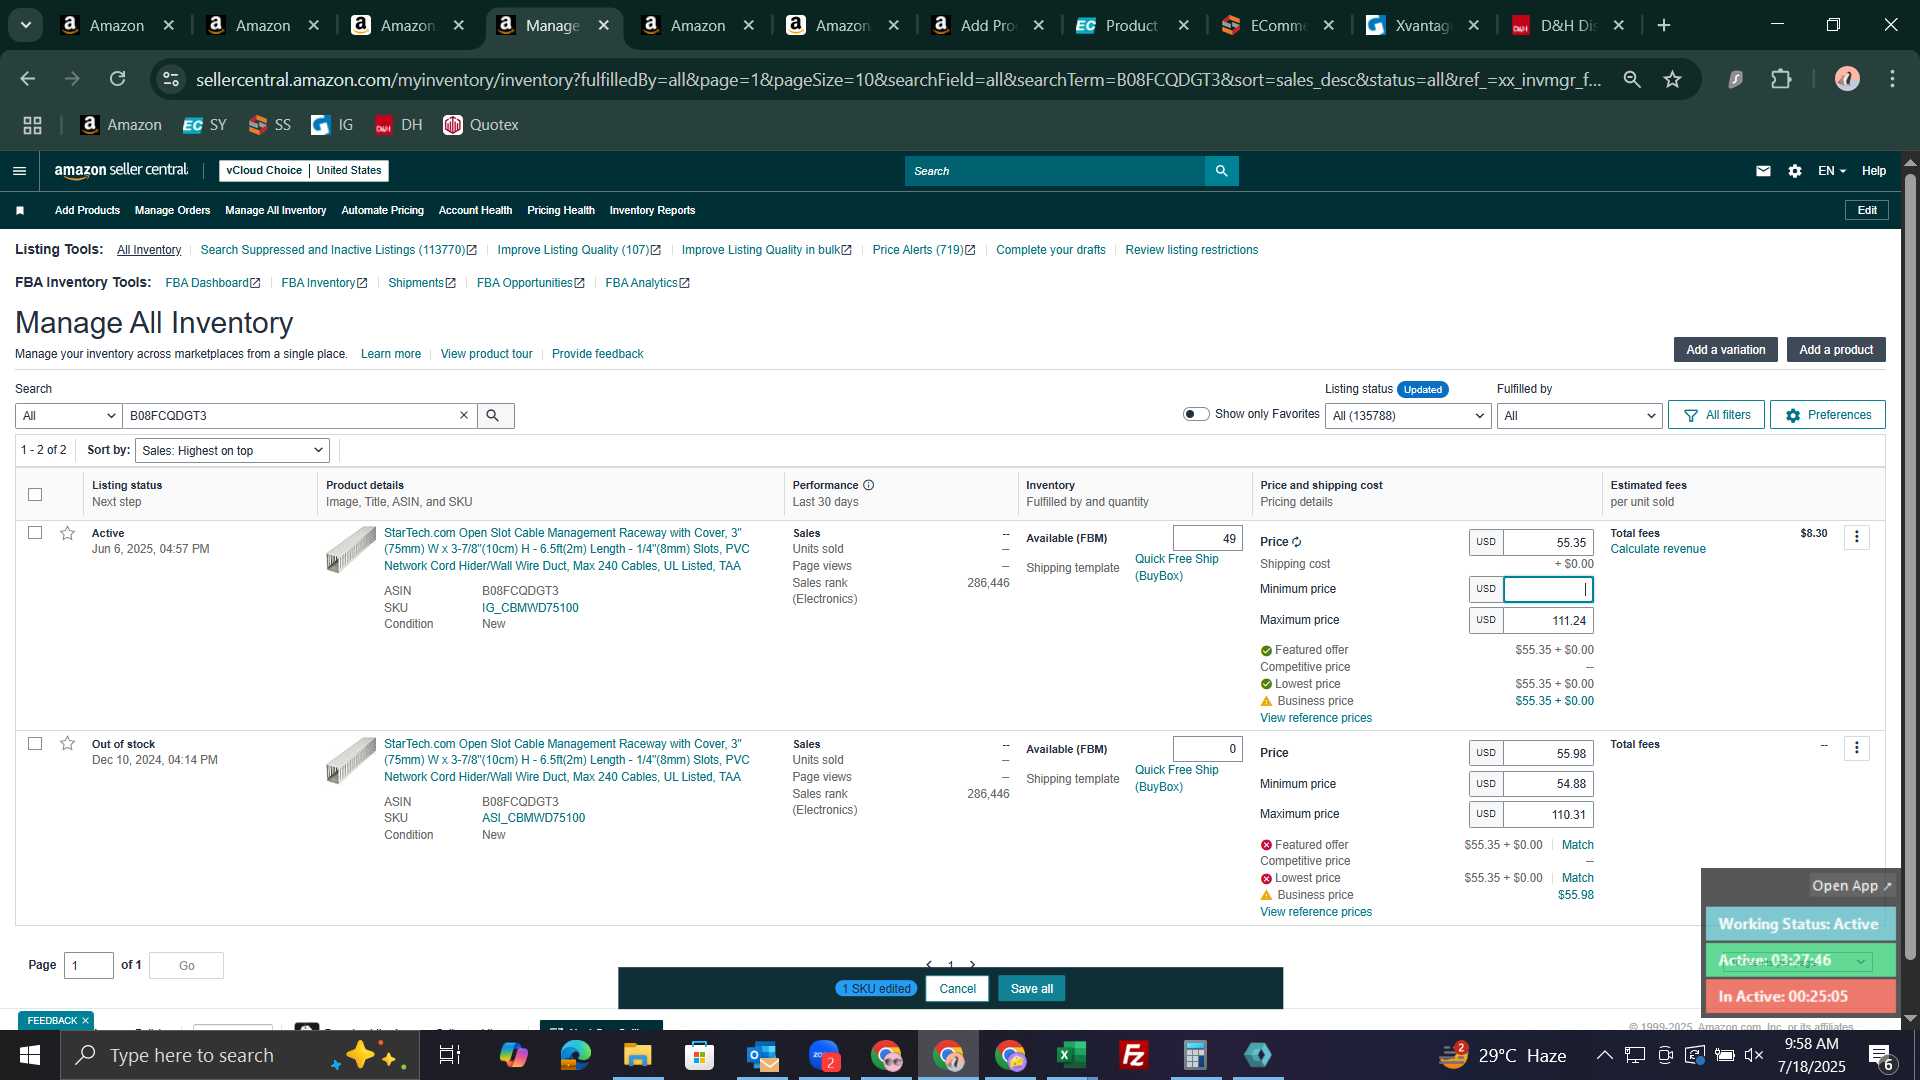
Task: Expand the Active timer dropdown arrow
Action: click(x=1861, y=961)
